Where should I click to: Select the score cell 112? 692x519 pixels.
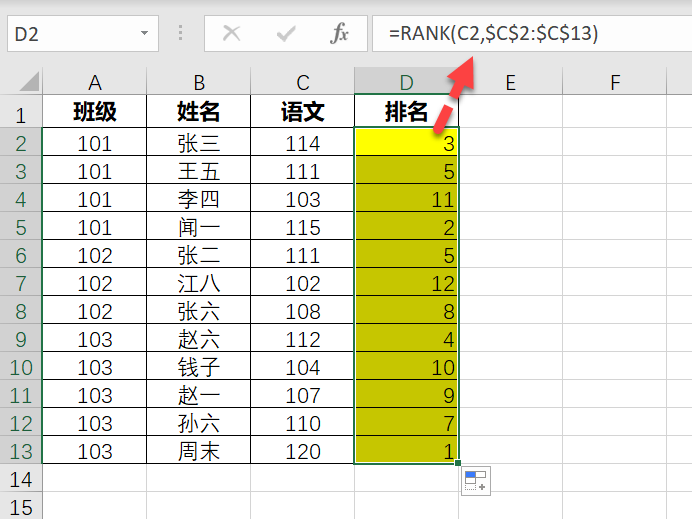point(303,339)
